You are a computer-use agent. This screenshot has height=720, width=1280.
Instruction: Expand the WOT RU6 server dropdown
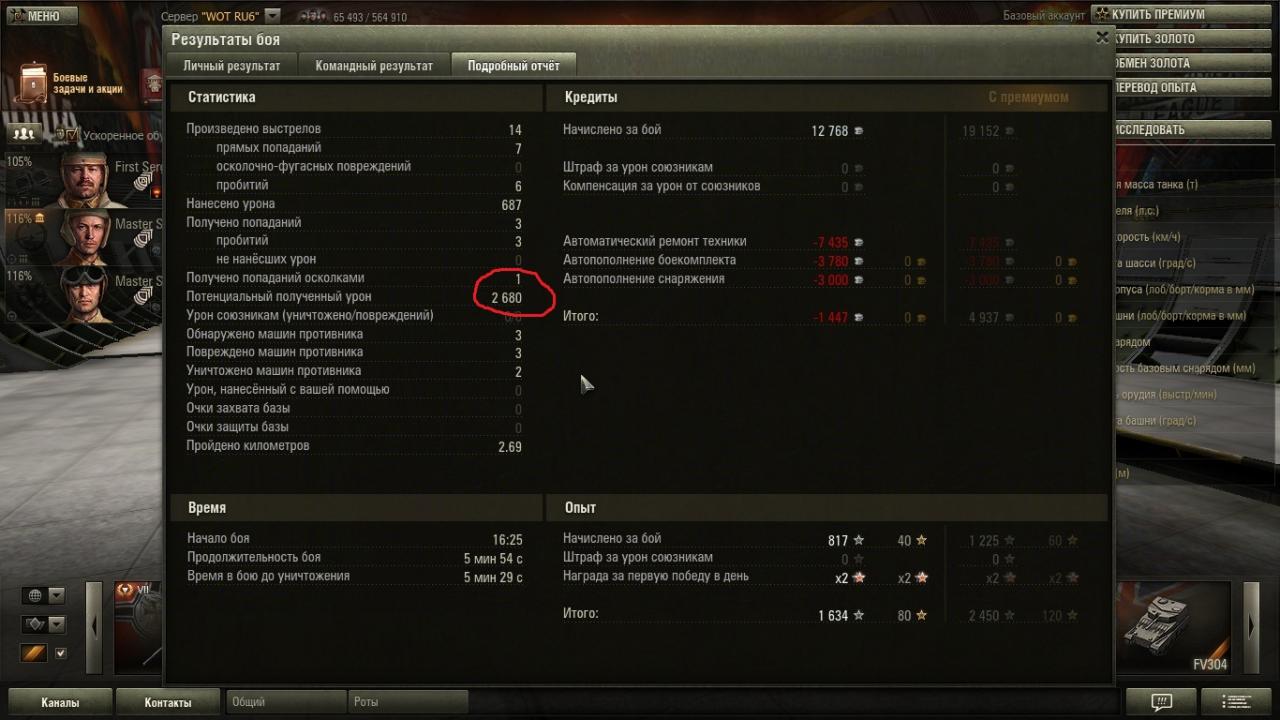tap(272, 16)
